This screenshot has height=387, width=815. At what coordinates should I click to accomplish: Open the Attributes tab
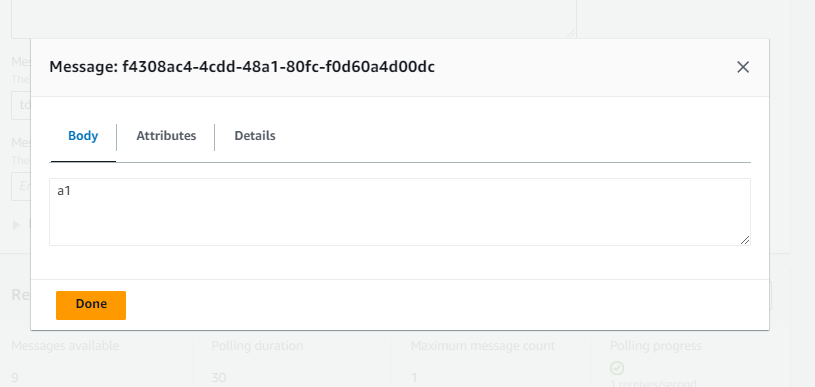pyautogui.click(x=166, y=136)
